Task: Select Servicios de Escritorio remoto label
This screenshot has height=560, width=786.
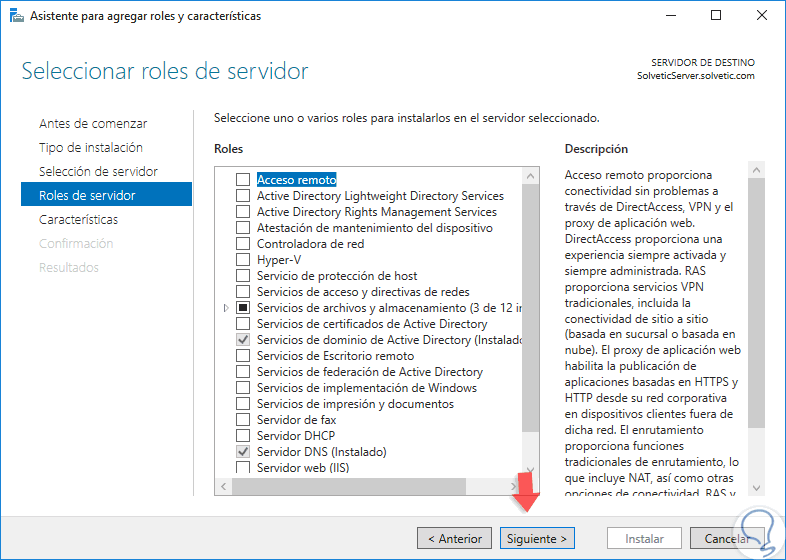Action: 335,355
